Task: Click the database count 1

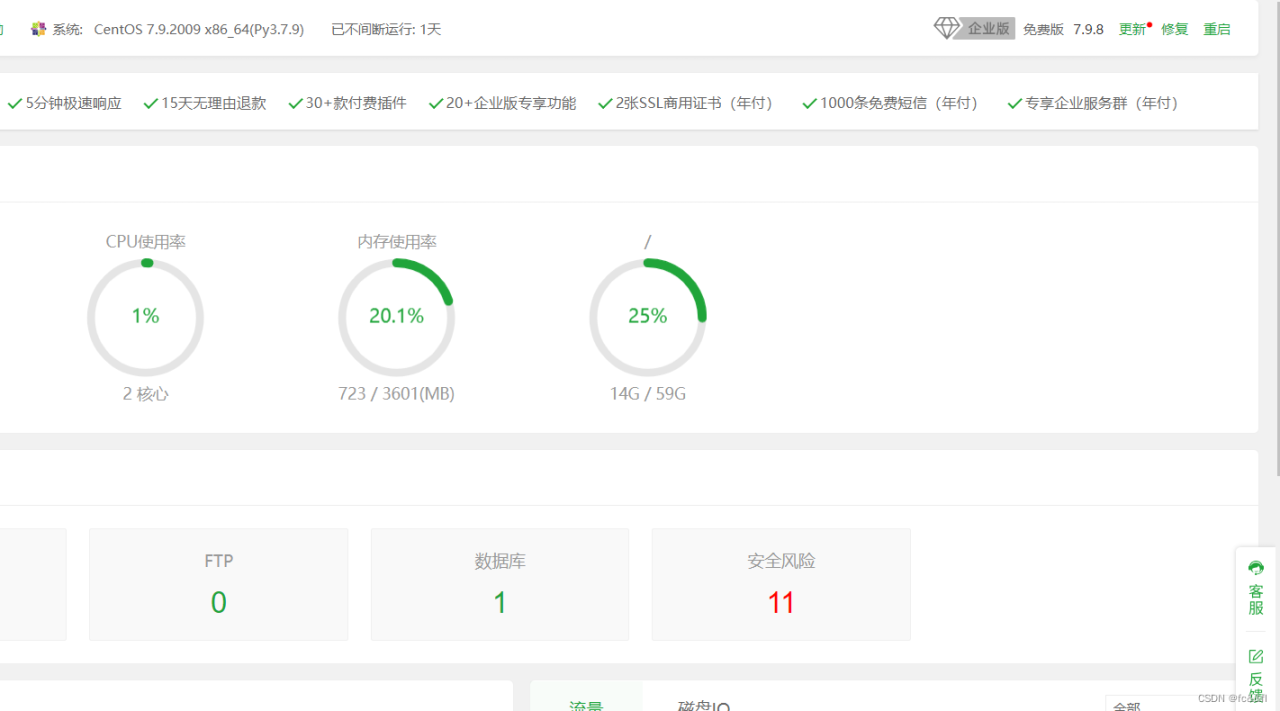Action: click(500, 602)
